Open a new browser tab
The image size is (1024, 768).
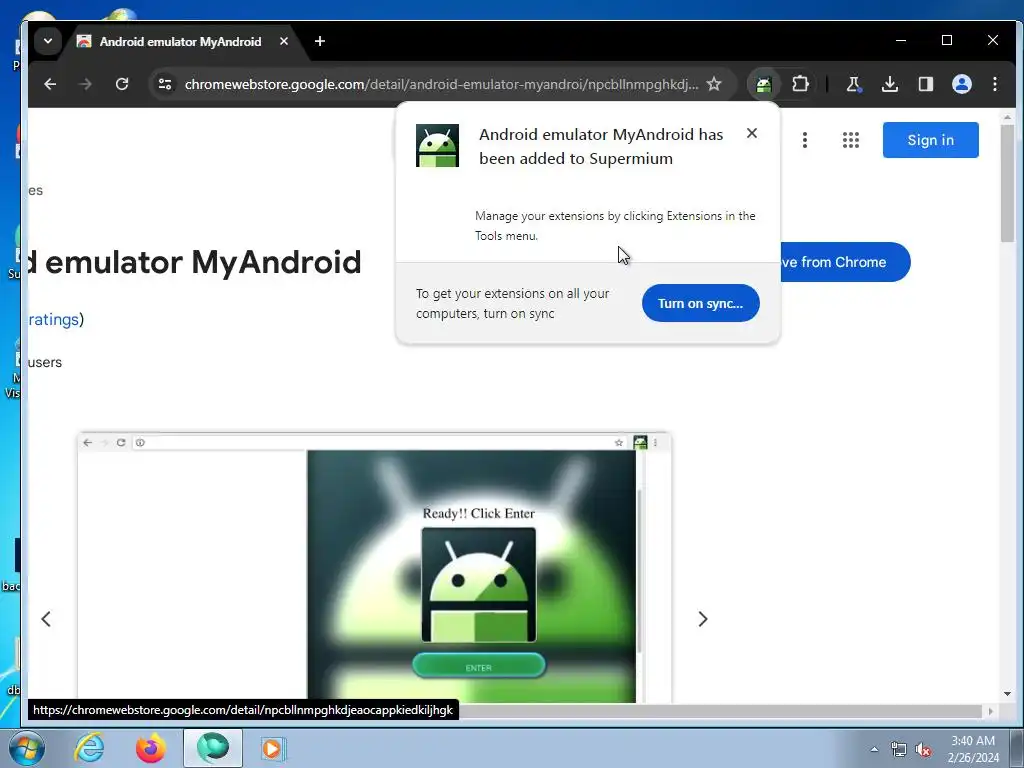[x=319, y=41]
